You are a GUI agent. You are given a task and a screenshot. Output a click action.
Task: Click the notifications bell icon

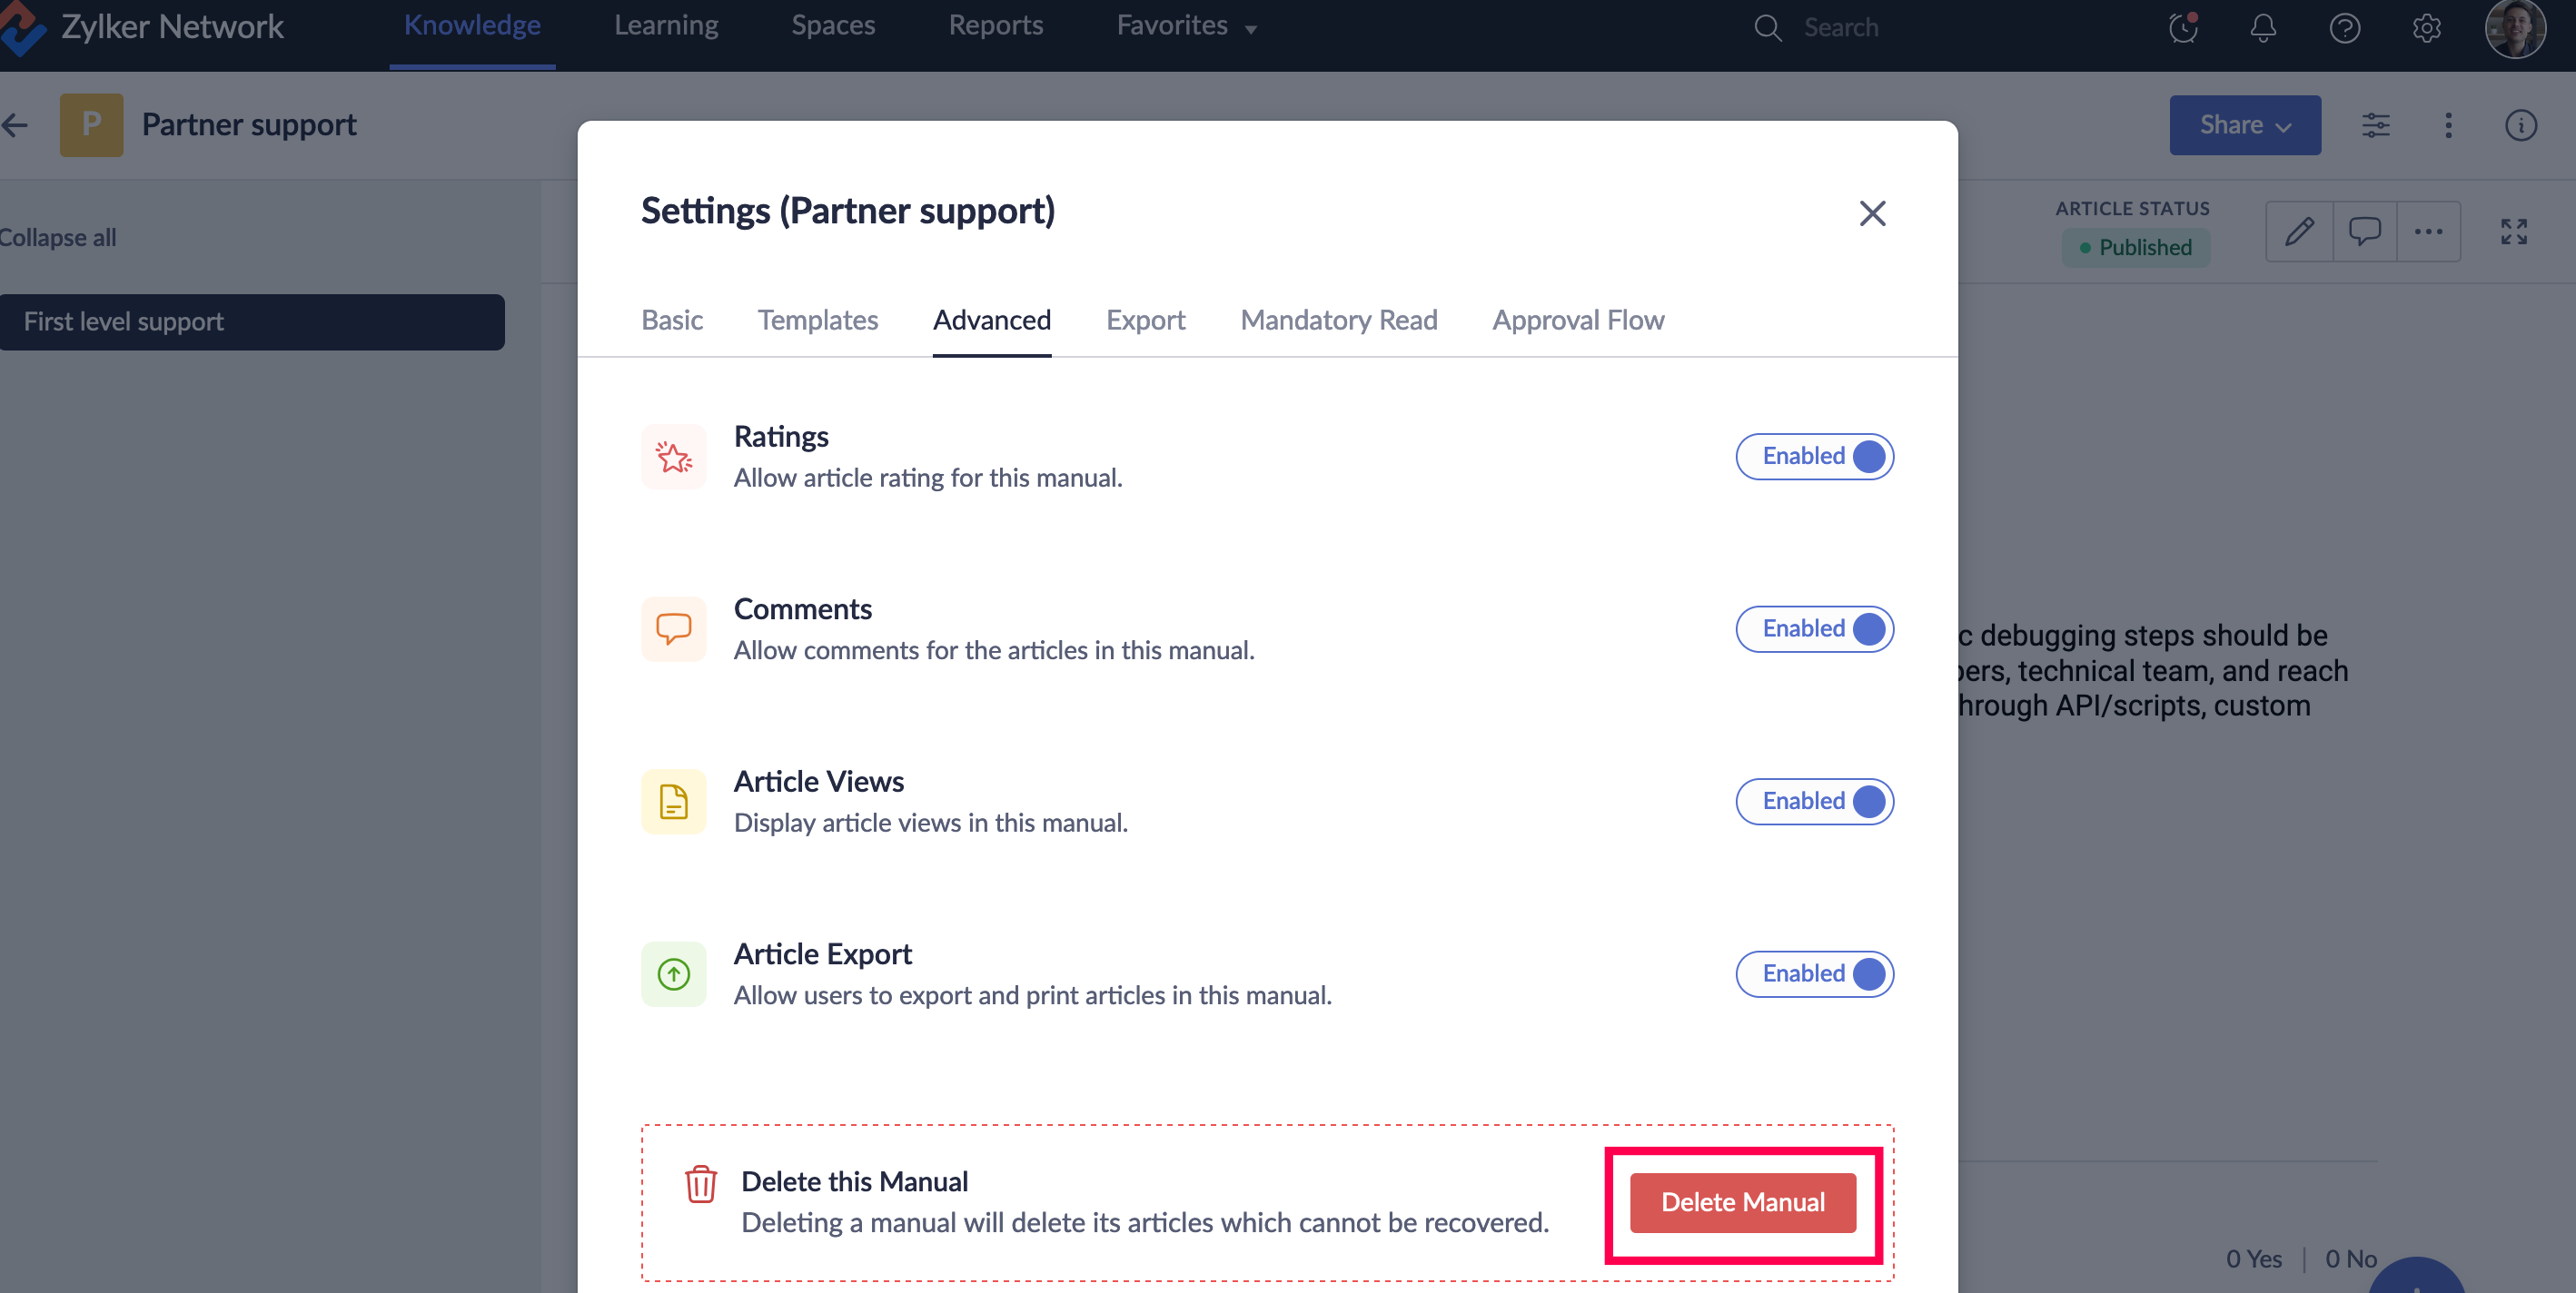coord(2263,27)
